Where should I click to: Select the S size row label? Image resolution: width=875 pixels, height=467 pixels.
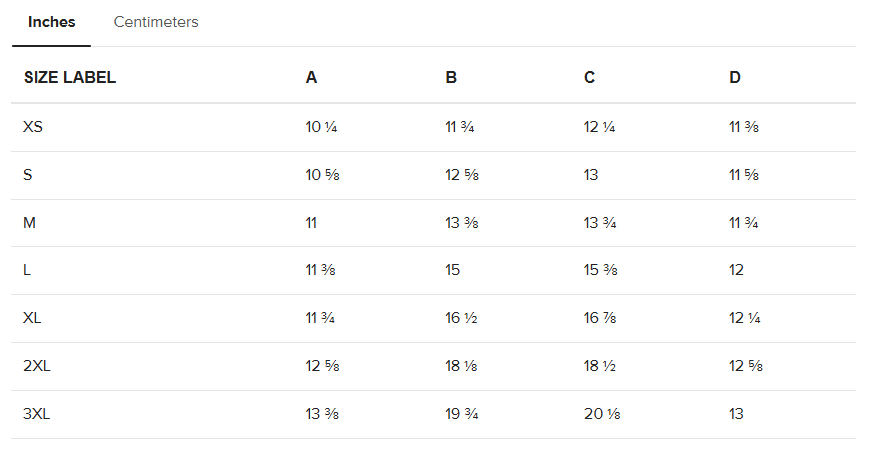[28, 175]
